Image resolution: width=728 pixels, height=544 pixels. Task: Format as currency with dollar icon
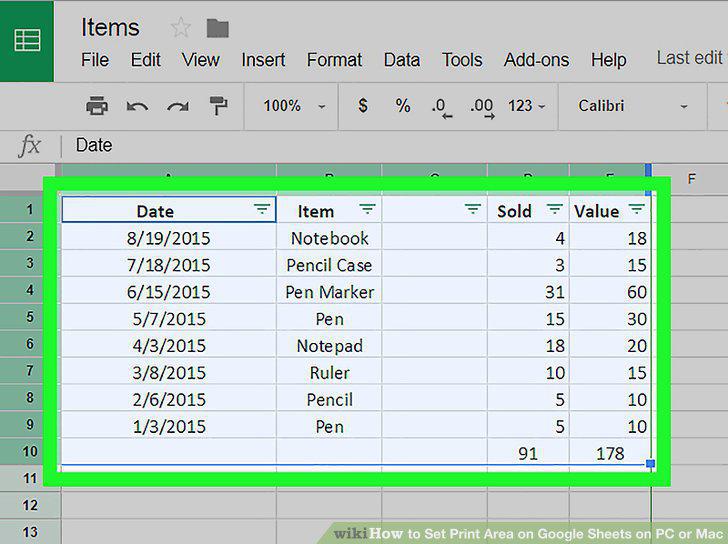363,106
